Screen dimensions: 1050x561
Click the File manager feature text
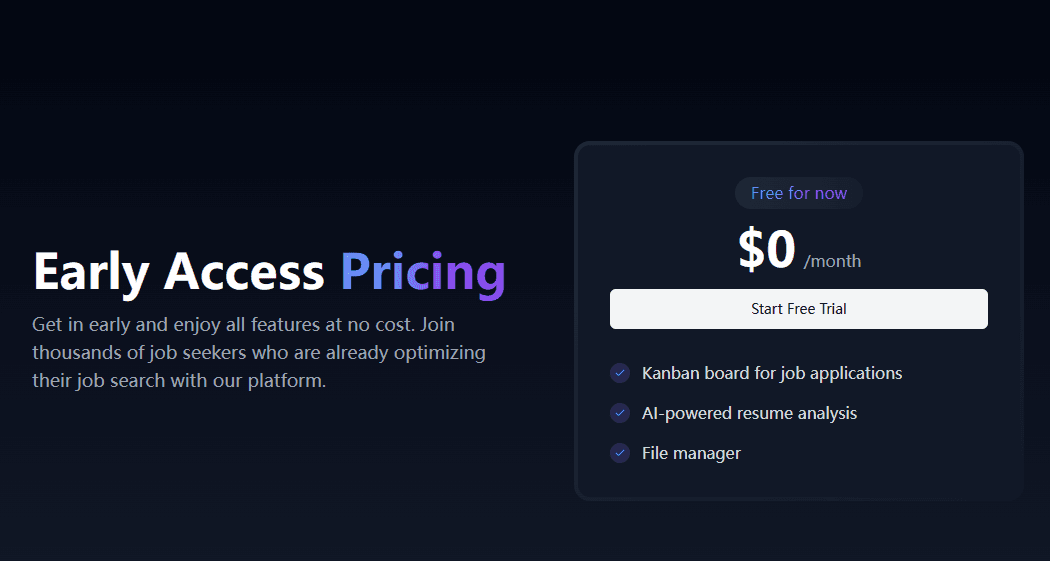point(691,453)
